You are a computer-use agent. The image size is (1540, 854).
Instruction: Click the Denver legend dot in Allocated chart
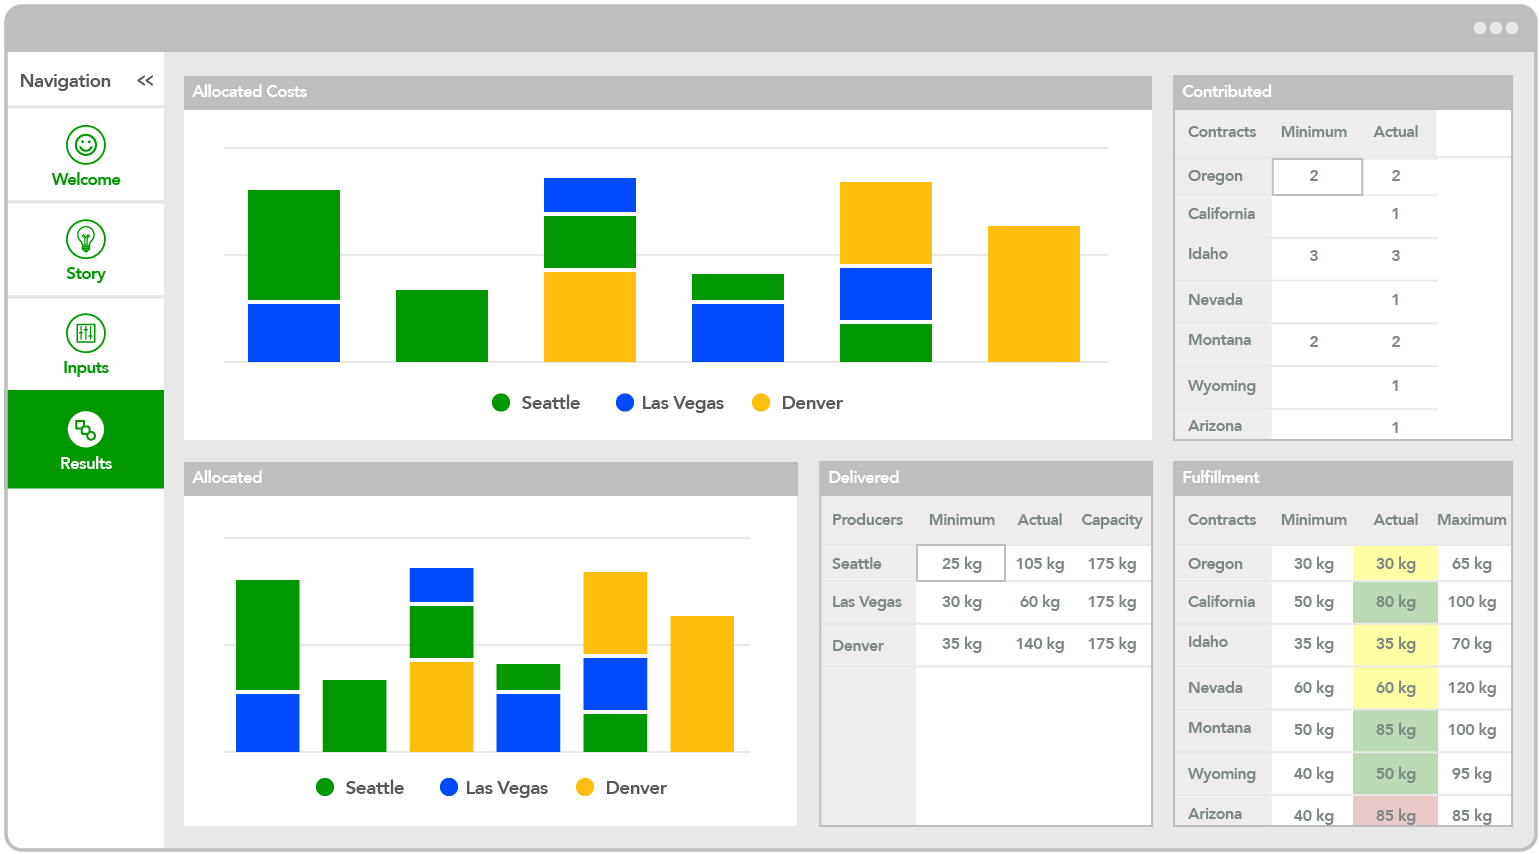coord(585,787)
